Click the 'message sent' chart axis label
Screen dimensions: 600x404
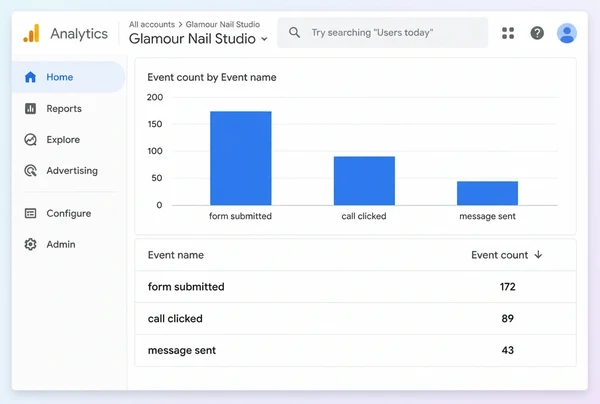point(487,216)
